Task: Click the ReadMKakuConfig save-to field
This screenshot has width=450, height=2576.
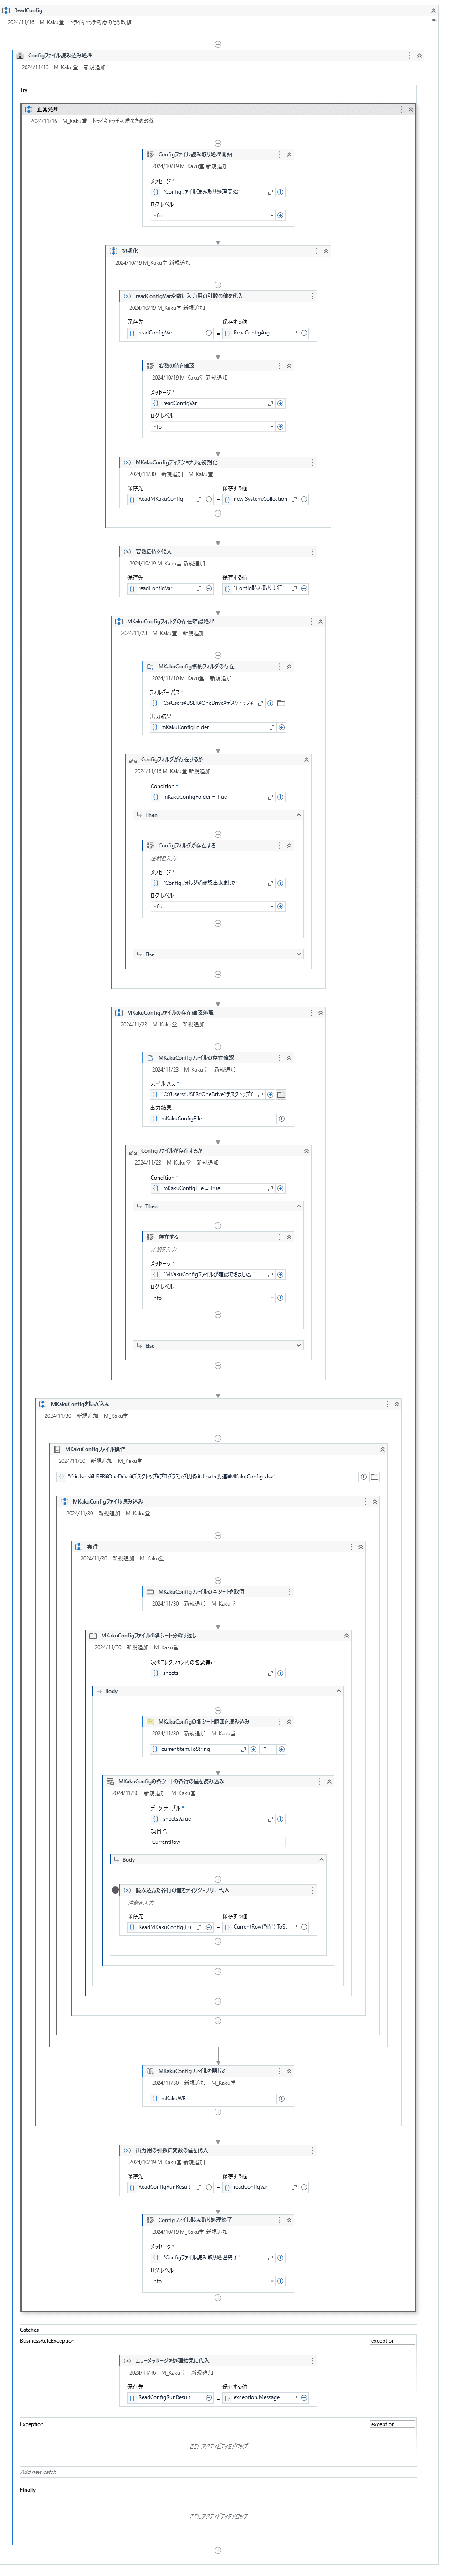Action: tap(165, 499)
